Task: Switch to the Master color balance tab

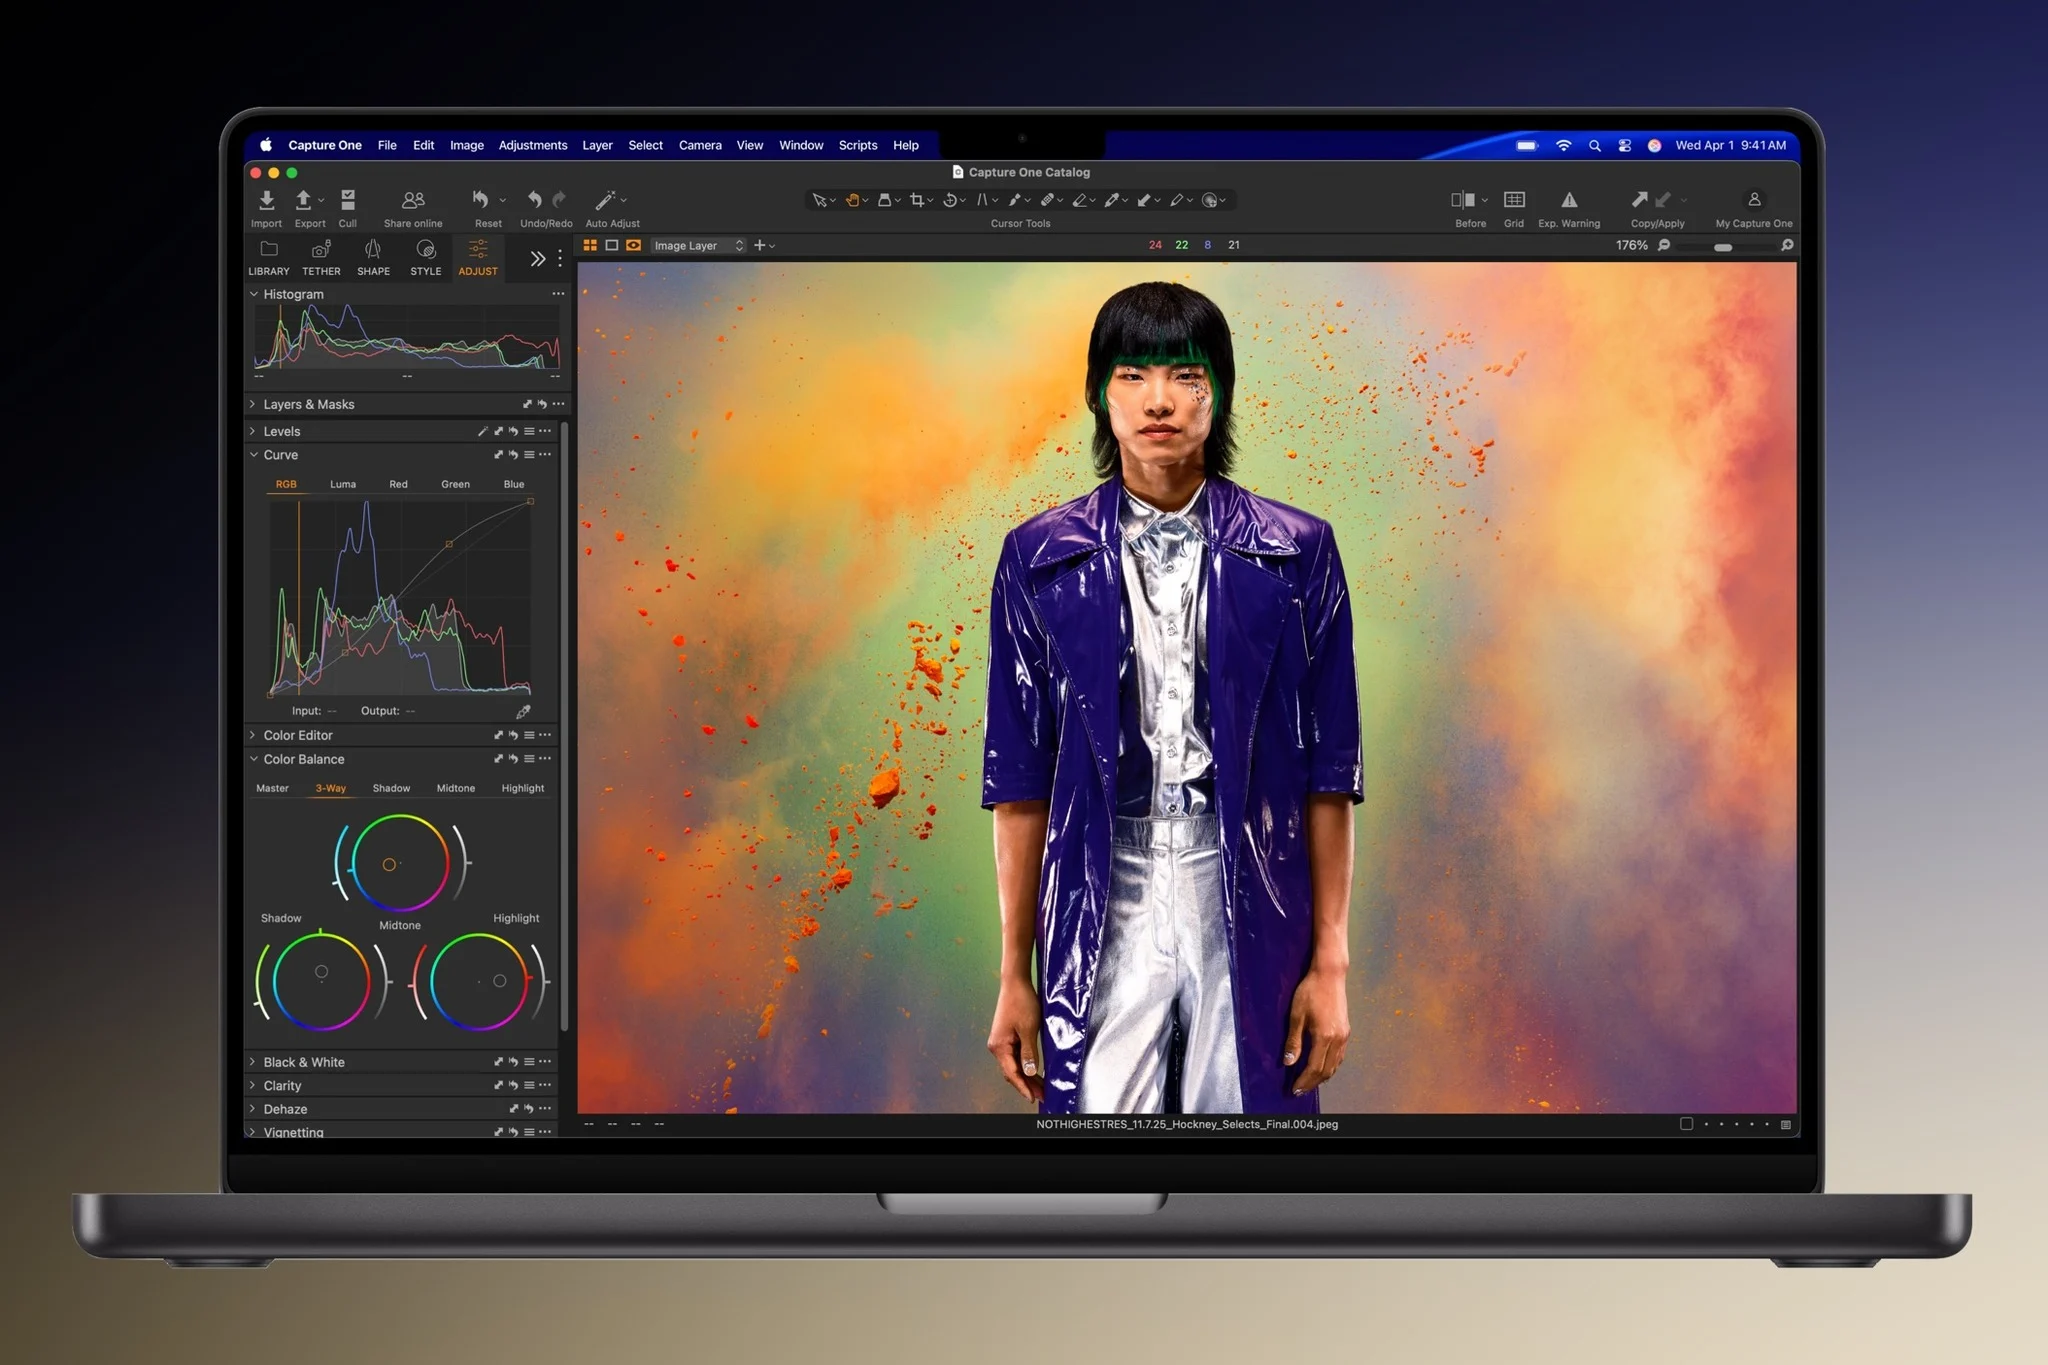Action: point(272,788)
